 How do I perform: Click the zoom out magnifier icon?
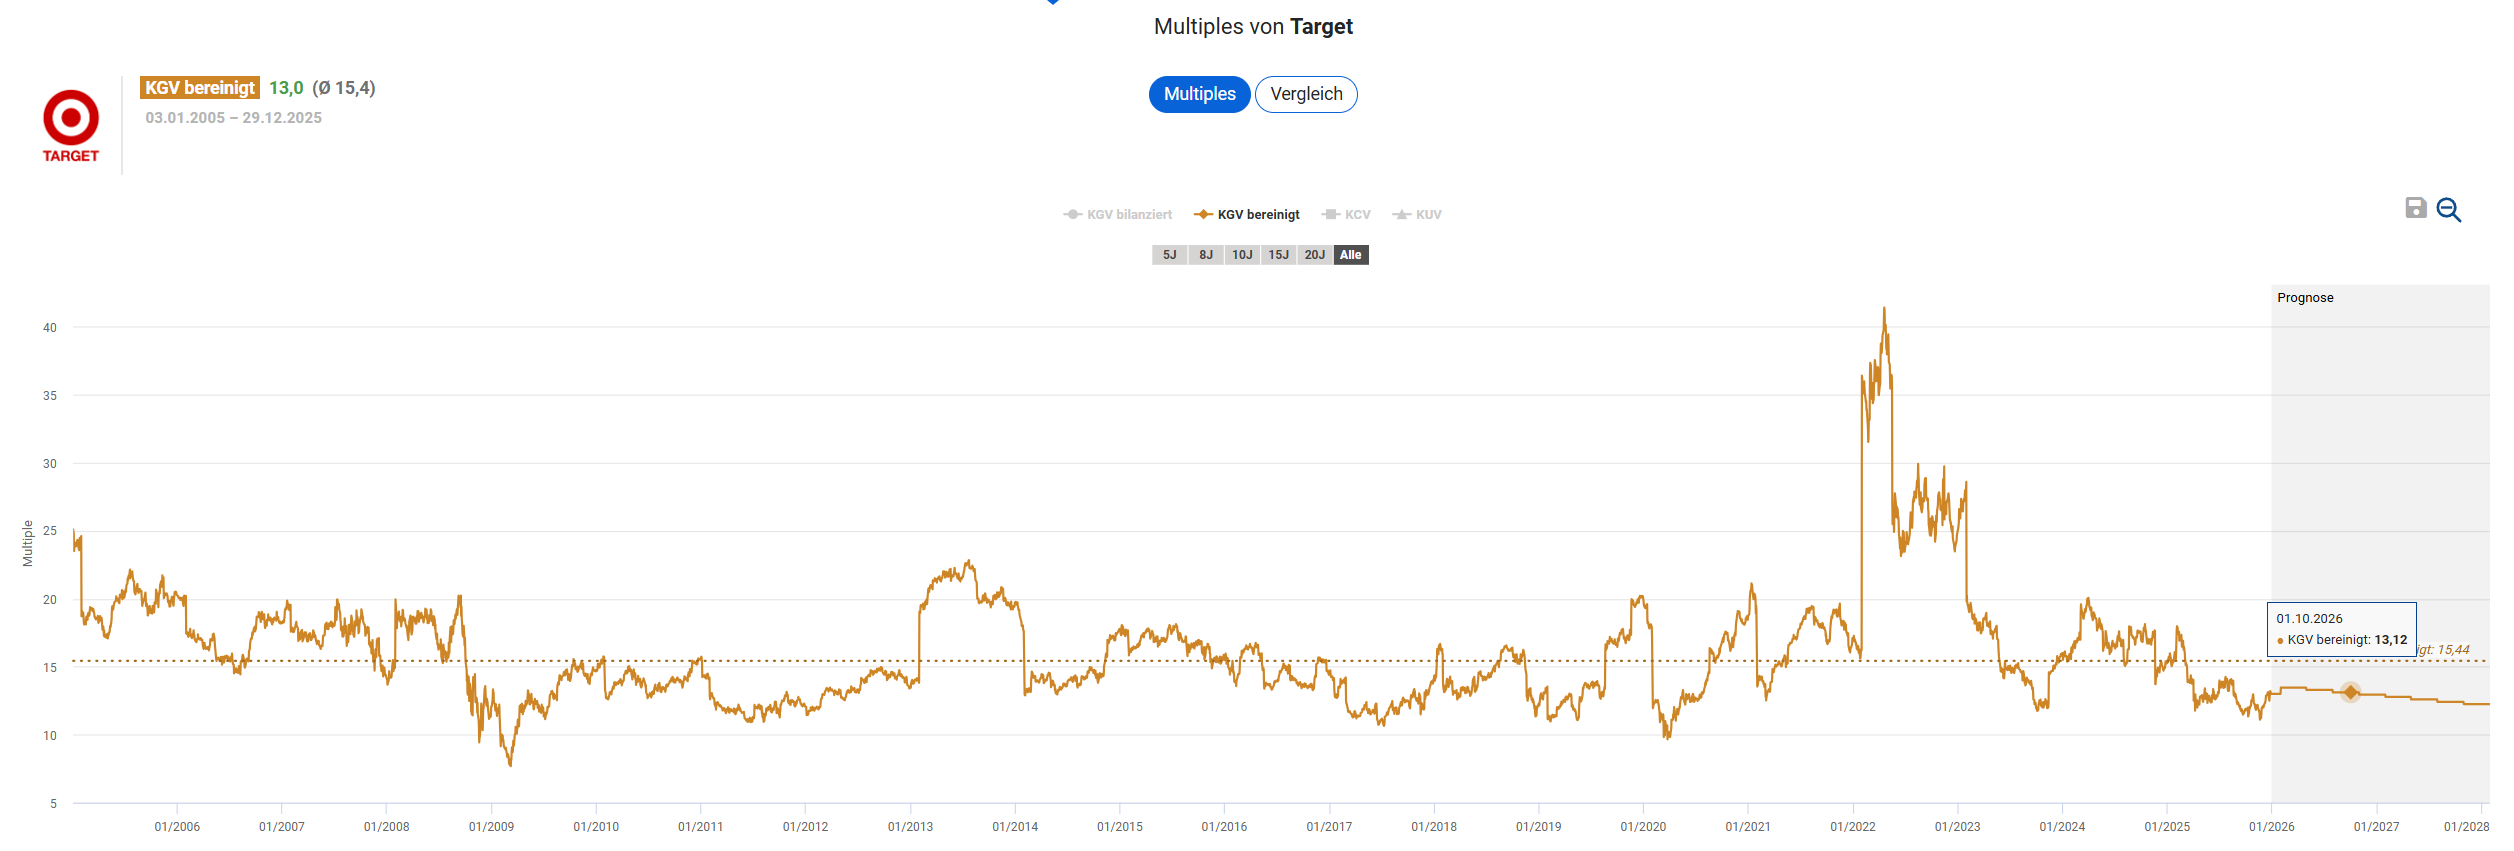click(2448, 210)
